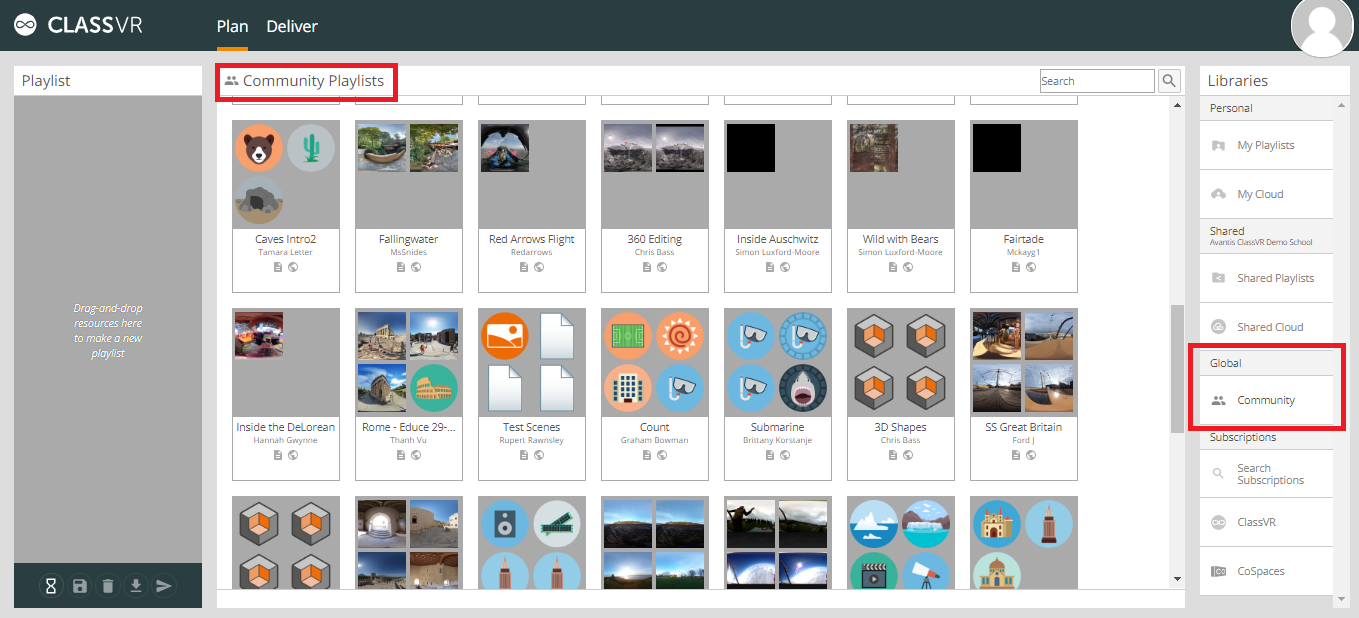Click the globe icon under Red Arrows Flight
This screenshot has height=618, width=1359.
click(539, 267)
